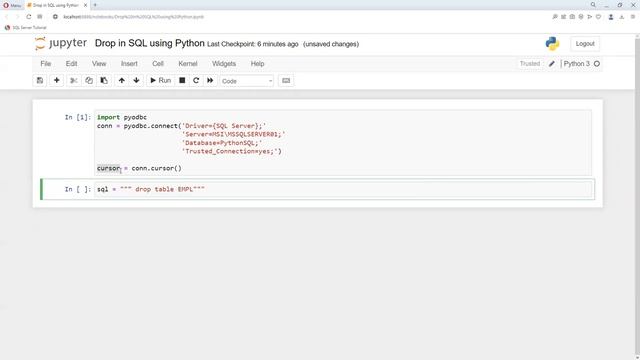
Task: Click the import pyodbc line in first cell
Action: pos(122,117)
